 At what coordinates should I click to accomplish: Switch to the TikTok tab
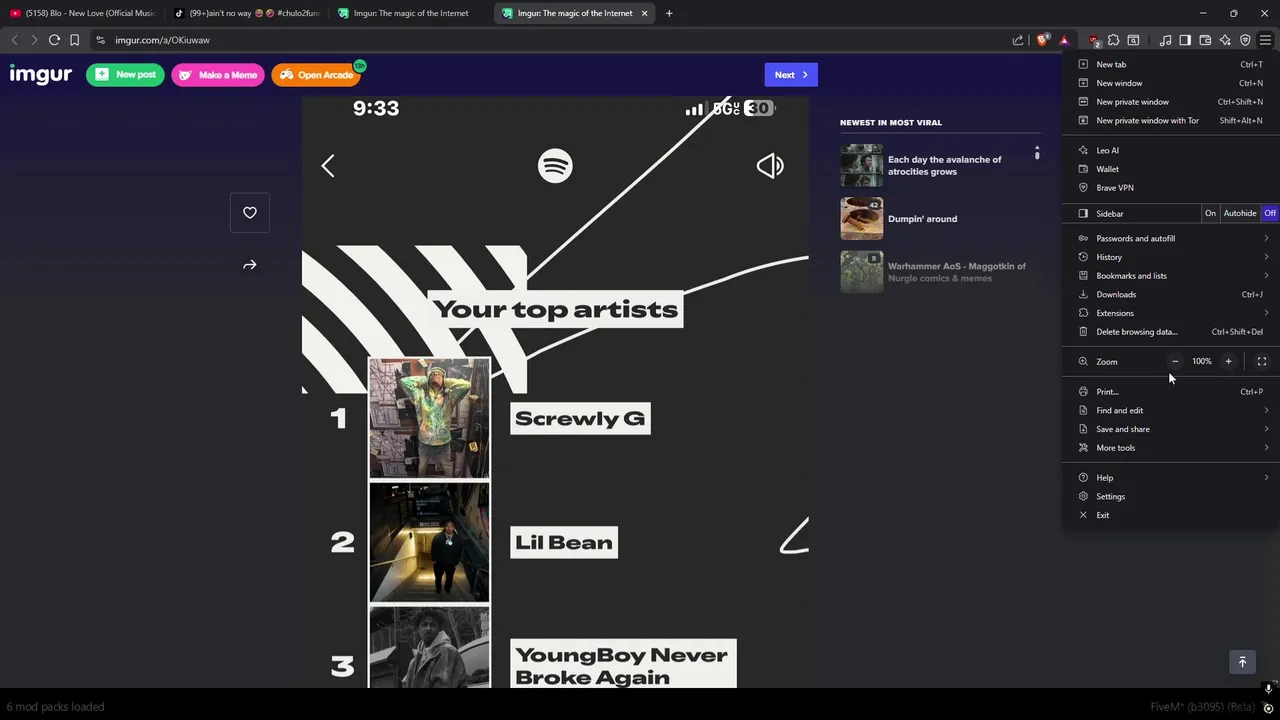point(247,13)
